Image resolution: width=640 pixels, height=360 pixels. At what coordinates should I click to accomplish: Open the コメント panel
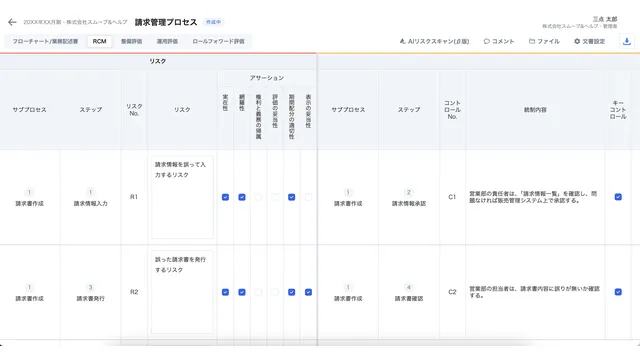499,41
